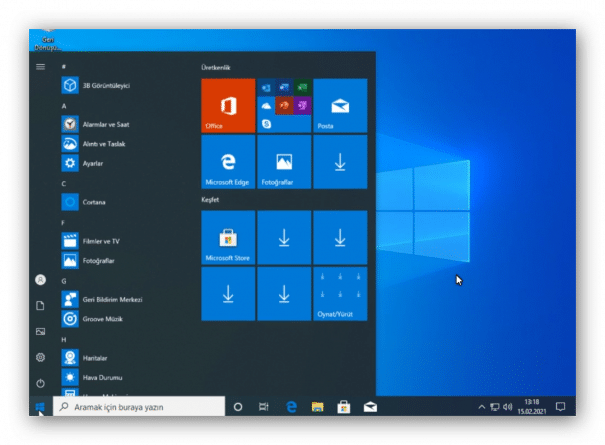Open Edge from taskbar
This screenshot has width=605, height=445.
pyautogui.click(x=291, y=406)
